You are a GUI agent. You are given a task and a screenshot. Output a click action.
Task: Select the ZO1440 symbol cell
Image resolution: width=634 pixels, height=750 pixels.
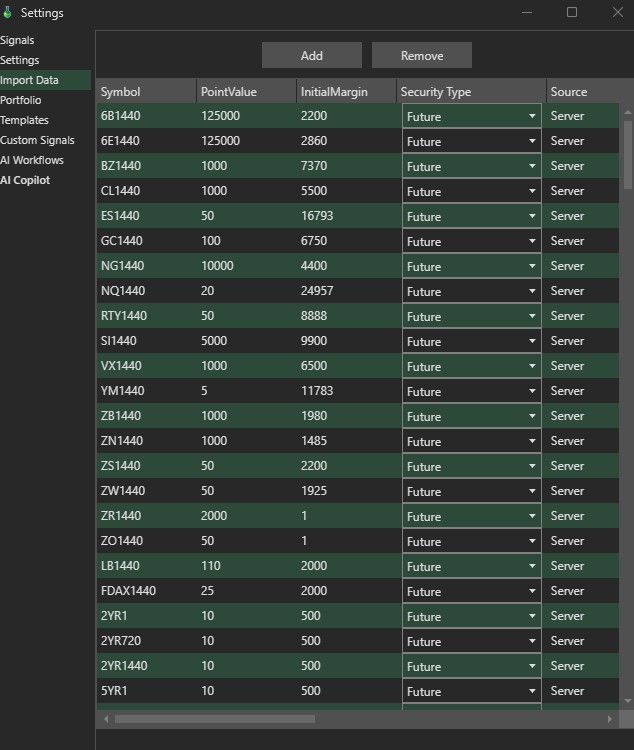[122, 540]
